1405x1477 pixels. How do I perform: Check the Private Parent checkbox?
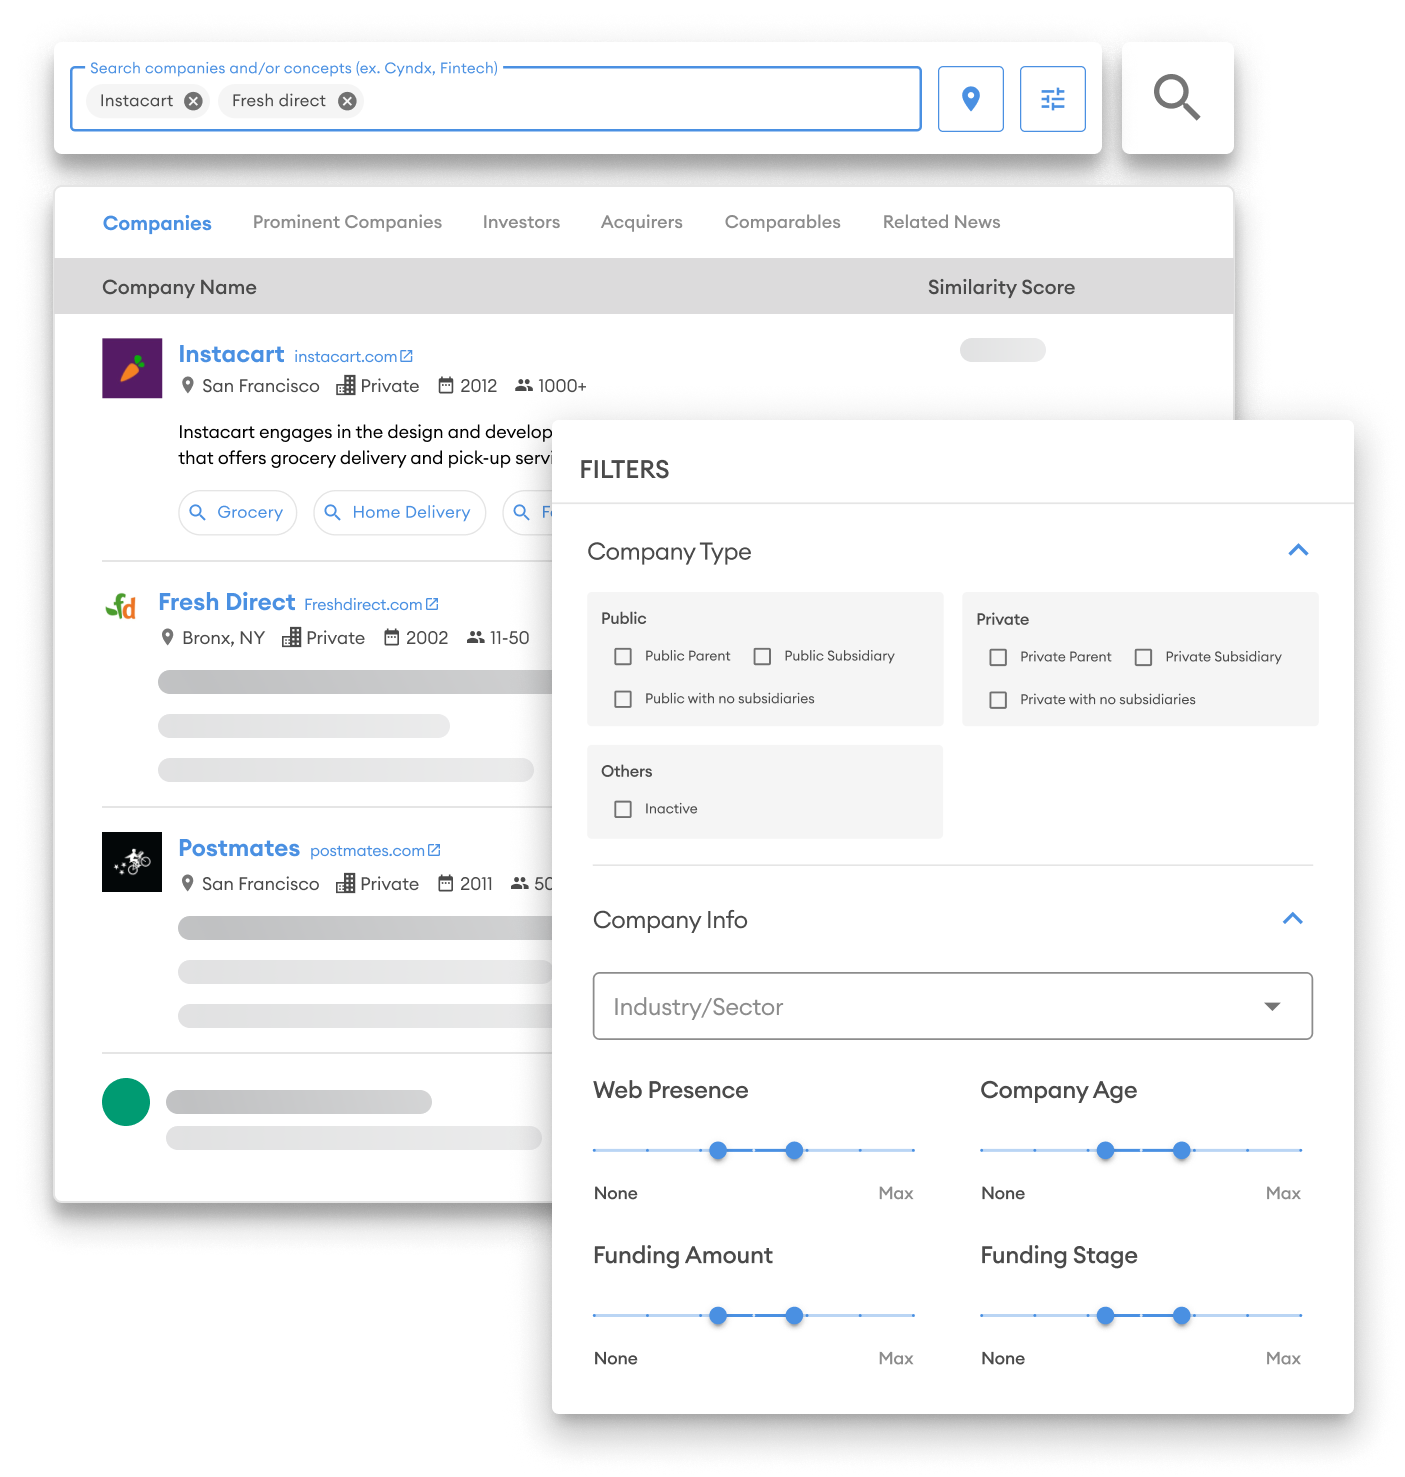click(998, 657)
